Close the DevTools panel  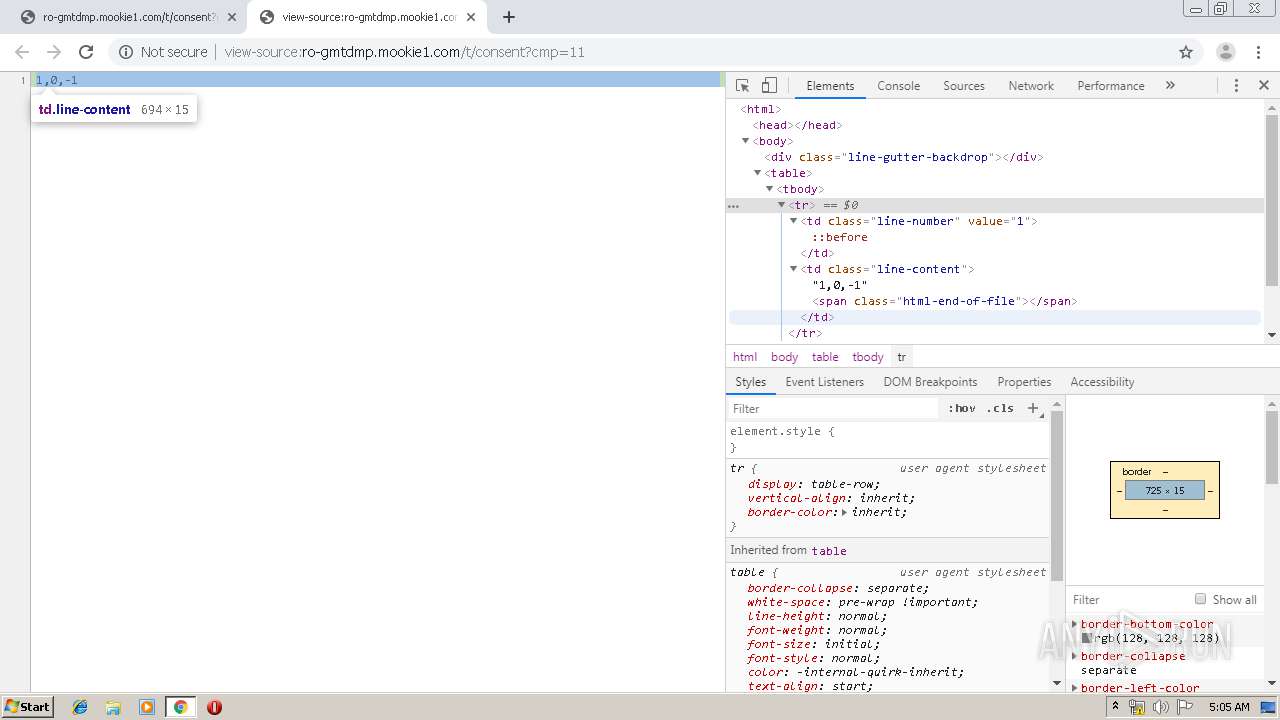(1264, 86)
